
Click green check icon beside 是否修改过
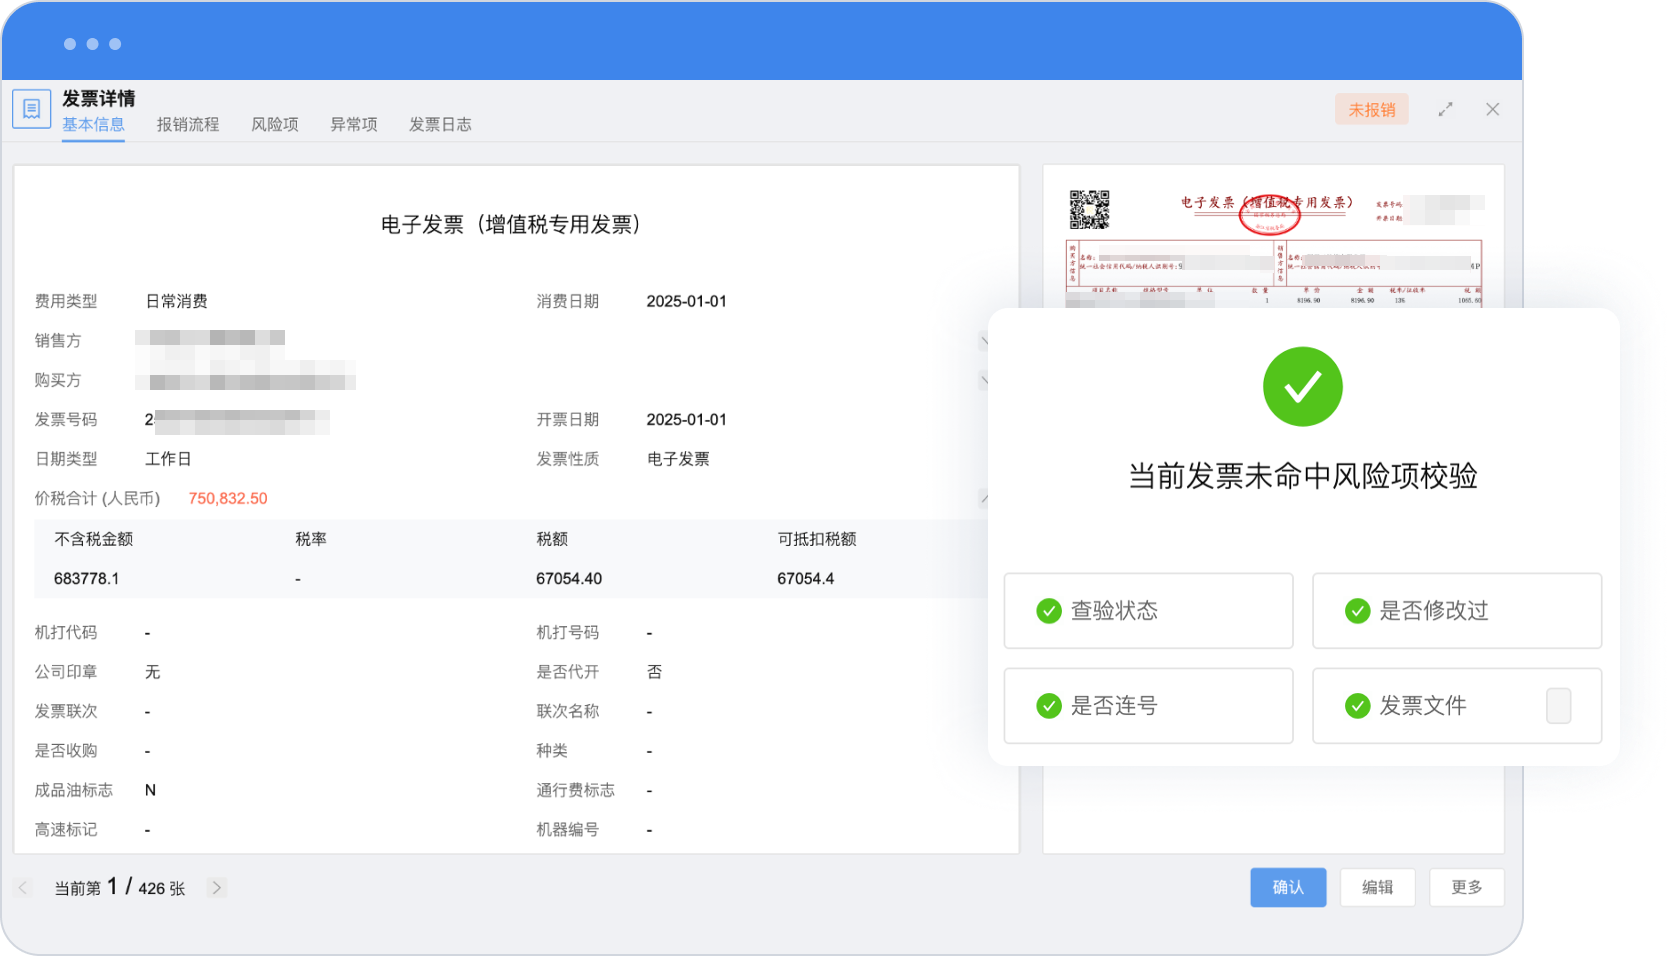[x=1357, y=611]
